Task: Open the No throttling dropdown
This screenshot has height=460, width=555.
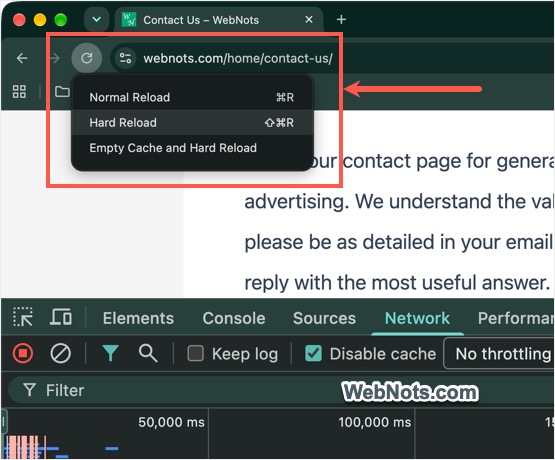Action: coord(499,353)
